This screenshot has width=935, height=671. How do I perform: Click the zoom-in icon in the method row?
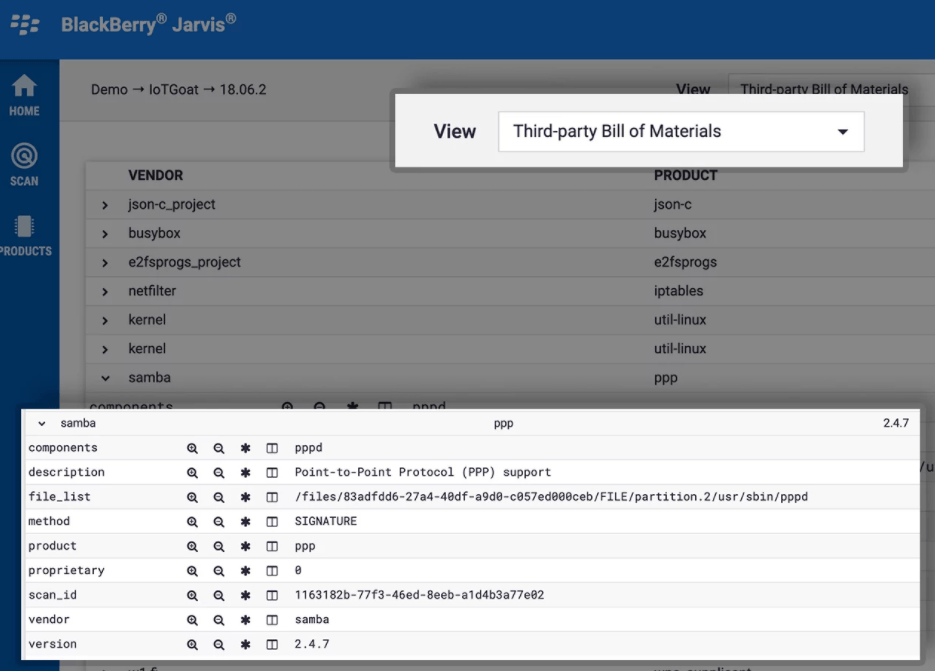[192, 521]
